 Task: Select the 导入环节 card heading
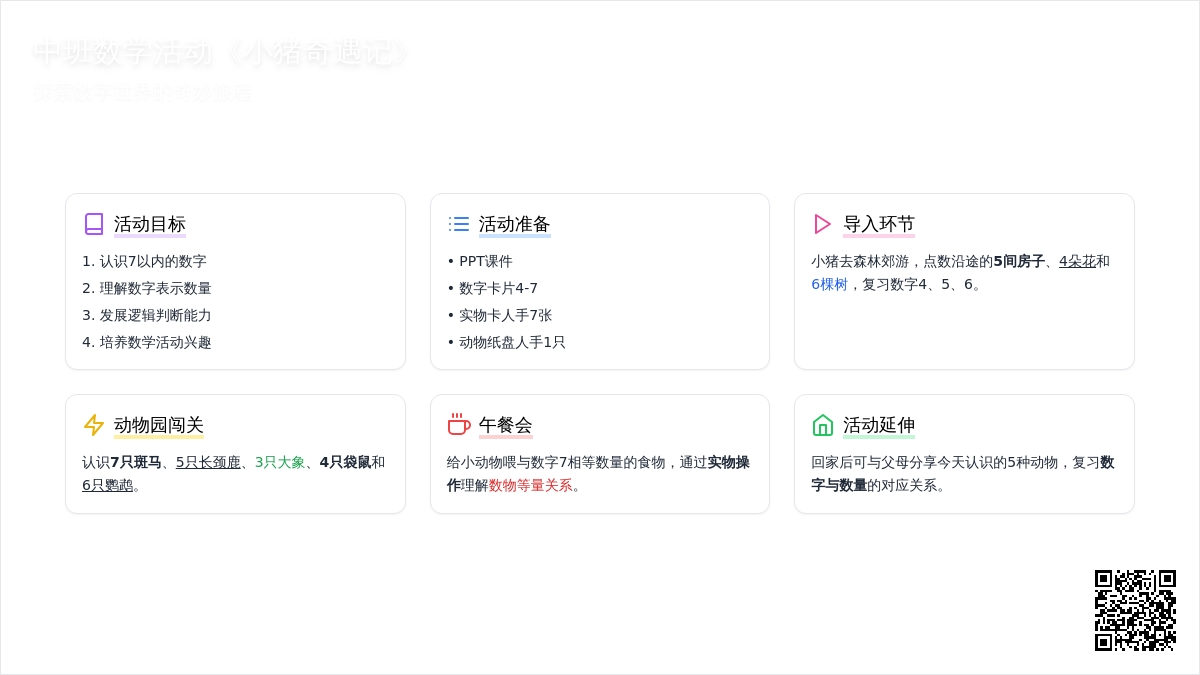pyautogui.click(x=879, y=224)
